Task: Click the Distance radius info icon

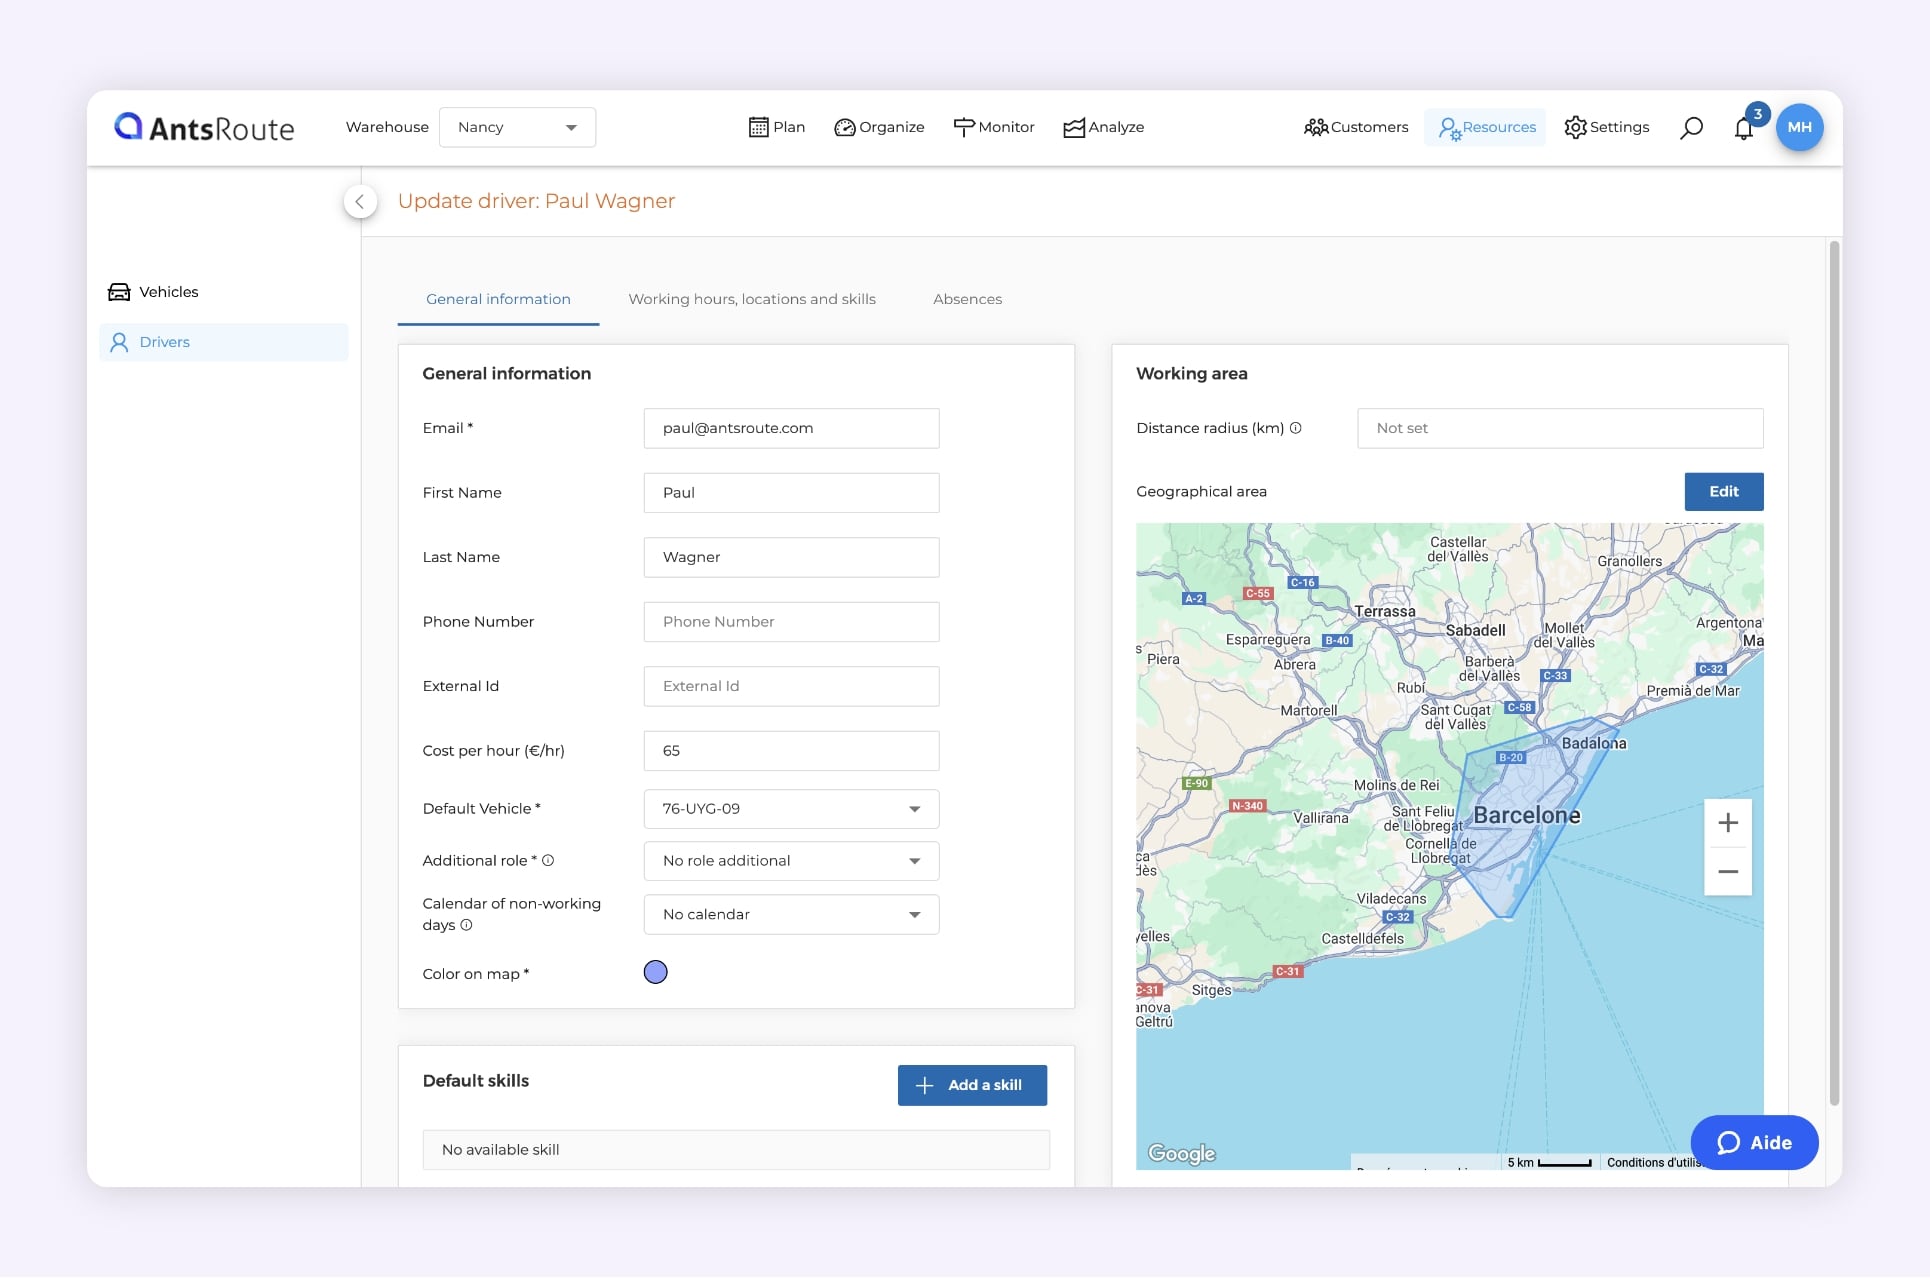Action: point(1296,428)
